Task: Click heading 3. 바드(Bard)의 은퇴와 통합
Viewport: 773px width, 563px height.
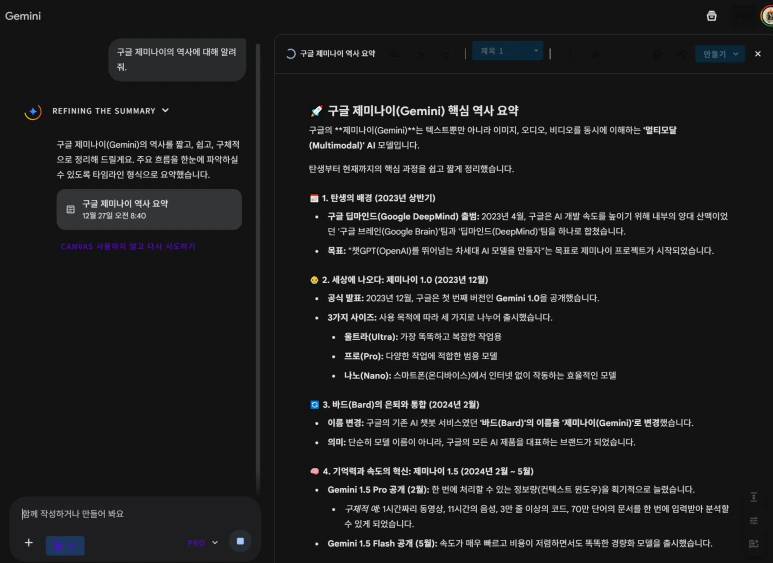Action: coord(401,404)
